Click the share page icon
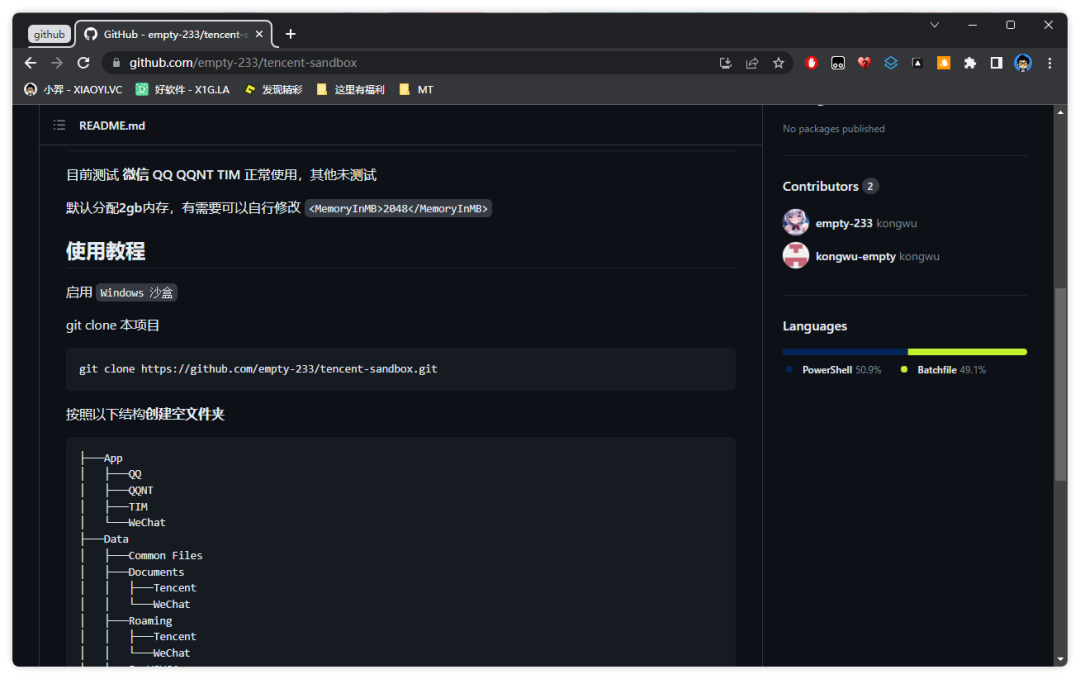1080x679 pixels. point(752,63)
